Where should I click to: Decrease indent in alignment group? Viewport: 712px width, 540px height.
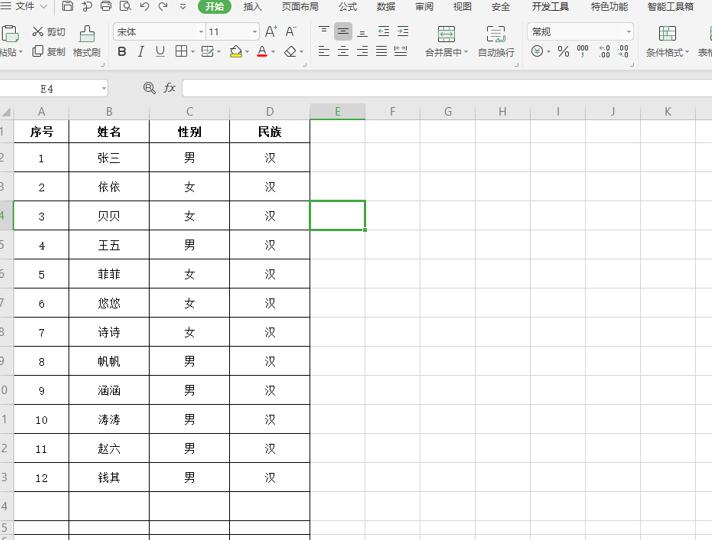384,31
